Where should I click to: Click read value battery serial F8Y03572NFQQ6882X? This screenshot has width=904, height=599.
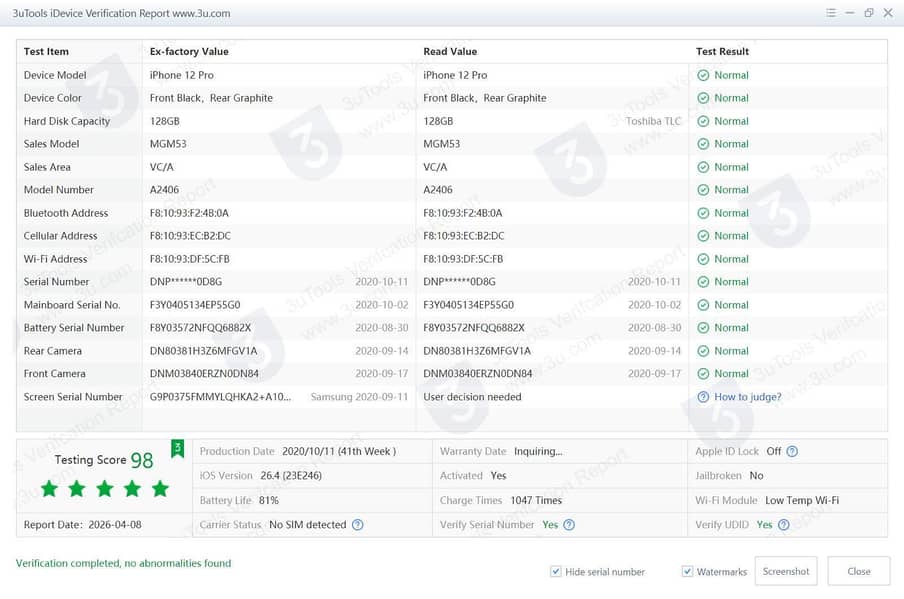474,327
